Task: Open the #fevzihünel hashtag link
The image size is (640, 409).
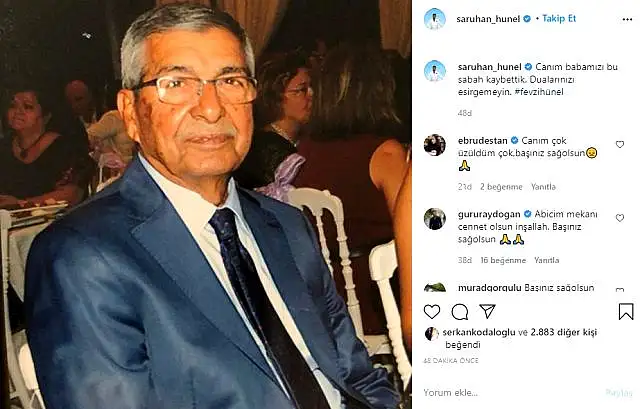Action: click(539, 92)
